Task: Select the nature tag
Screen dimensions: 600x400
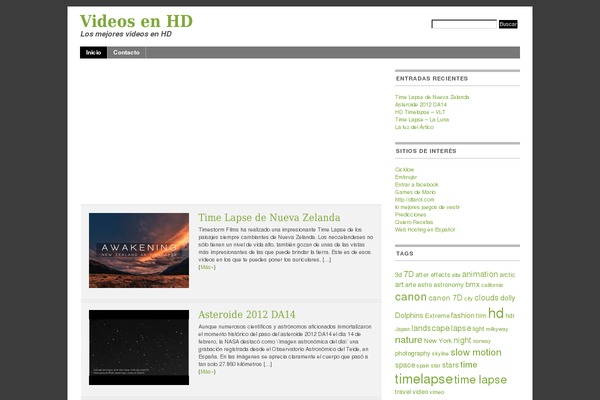Action: [408, 340]
